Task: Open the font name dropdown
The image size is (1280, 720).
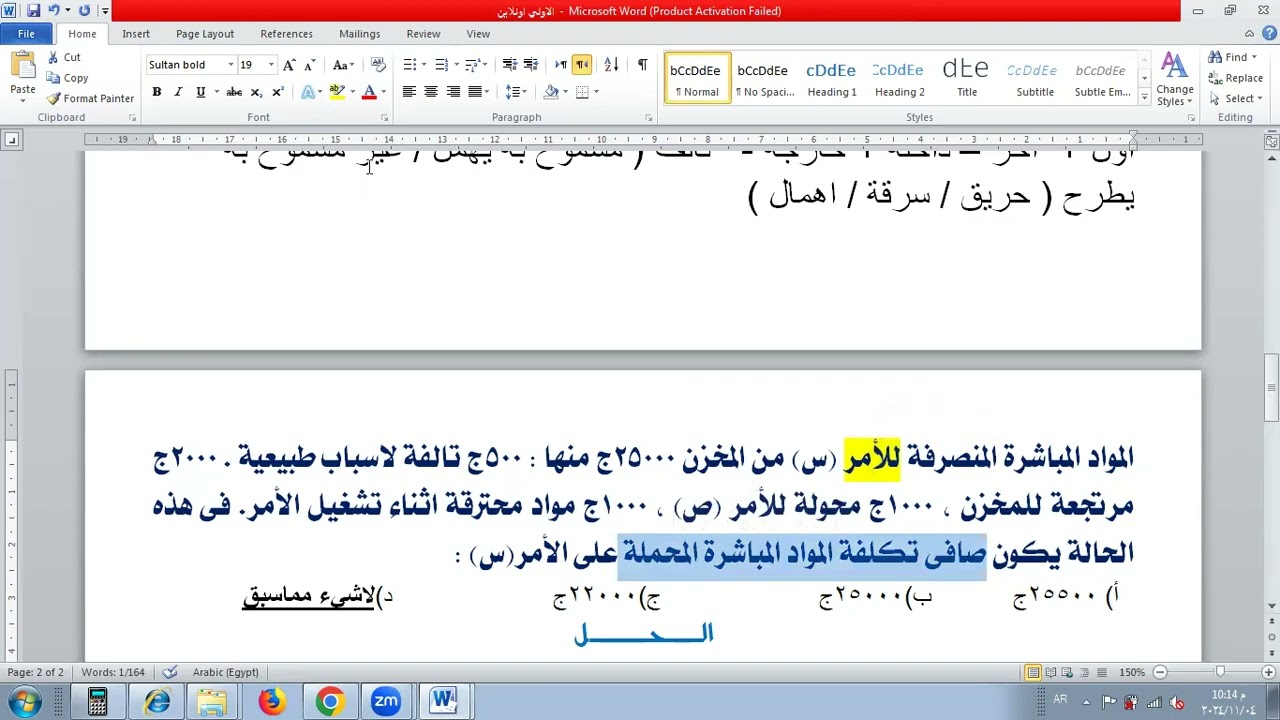Action: [230, 65]
